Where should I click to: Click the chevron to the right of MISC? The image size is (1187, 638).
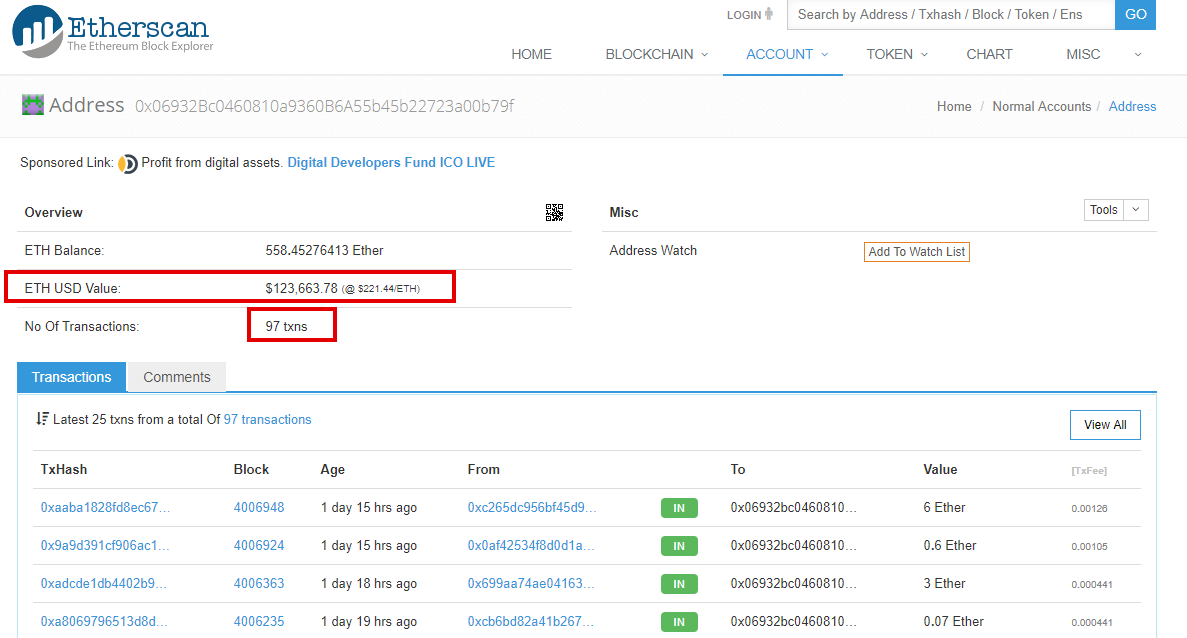[x=1138, y=54]
